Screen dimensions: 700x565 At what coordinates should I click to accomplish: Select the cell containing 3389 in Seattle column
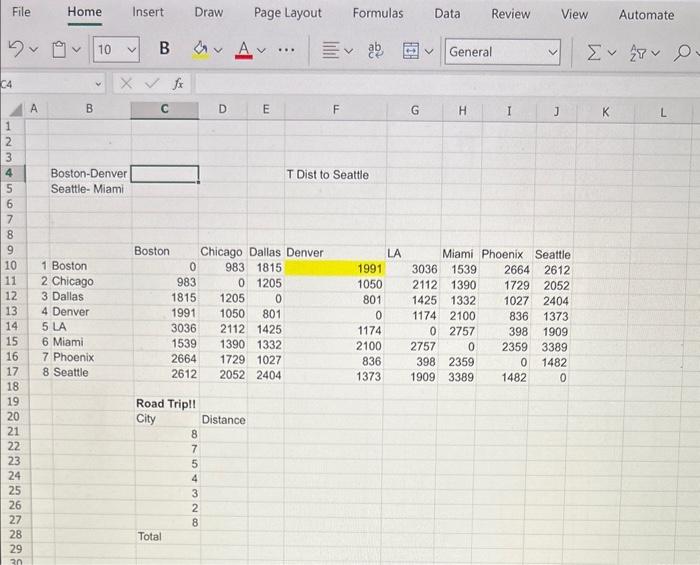(x=554, y=347)
